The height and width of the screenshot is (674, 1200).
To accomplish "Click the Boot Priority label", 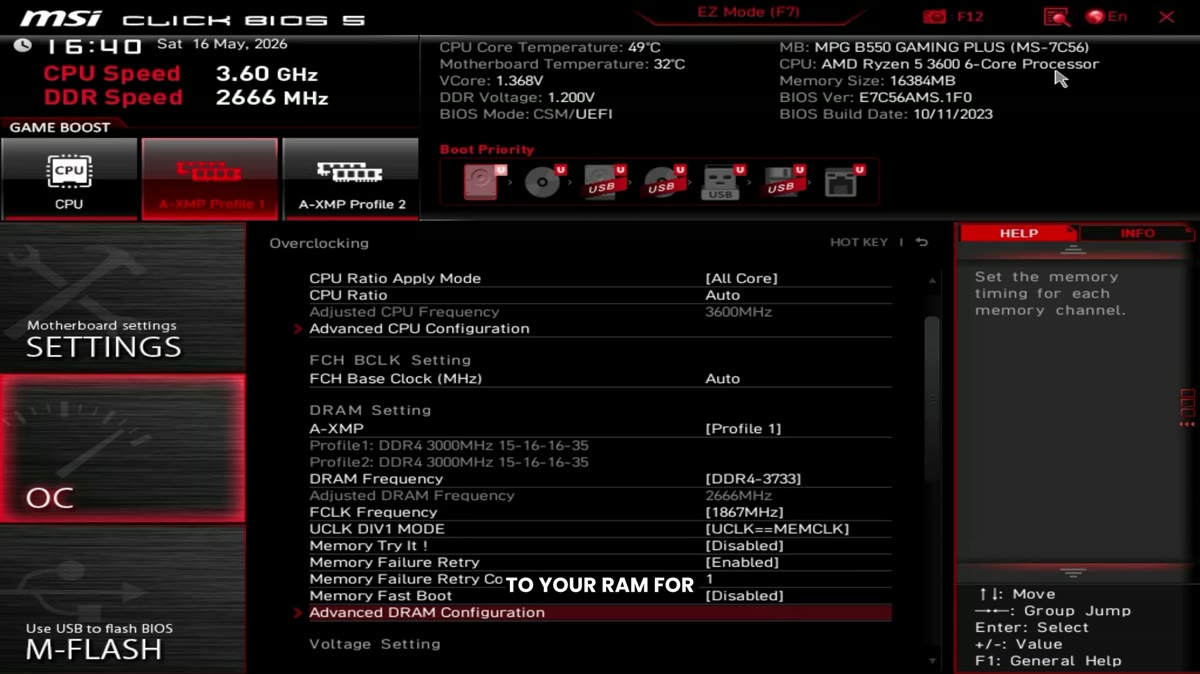I will (487, 149).
